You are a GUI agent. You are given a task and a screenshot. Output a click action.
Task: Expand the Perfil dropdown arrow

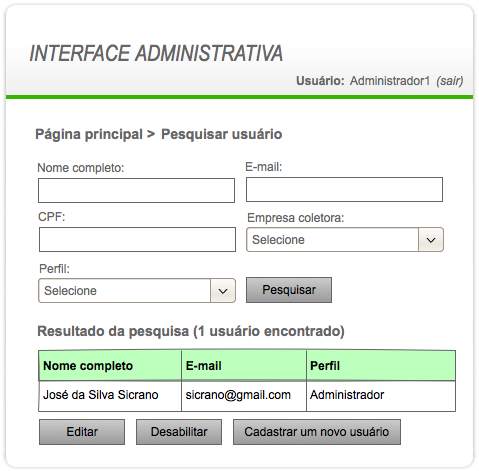coord(223,291)
